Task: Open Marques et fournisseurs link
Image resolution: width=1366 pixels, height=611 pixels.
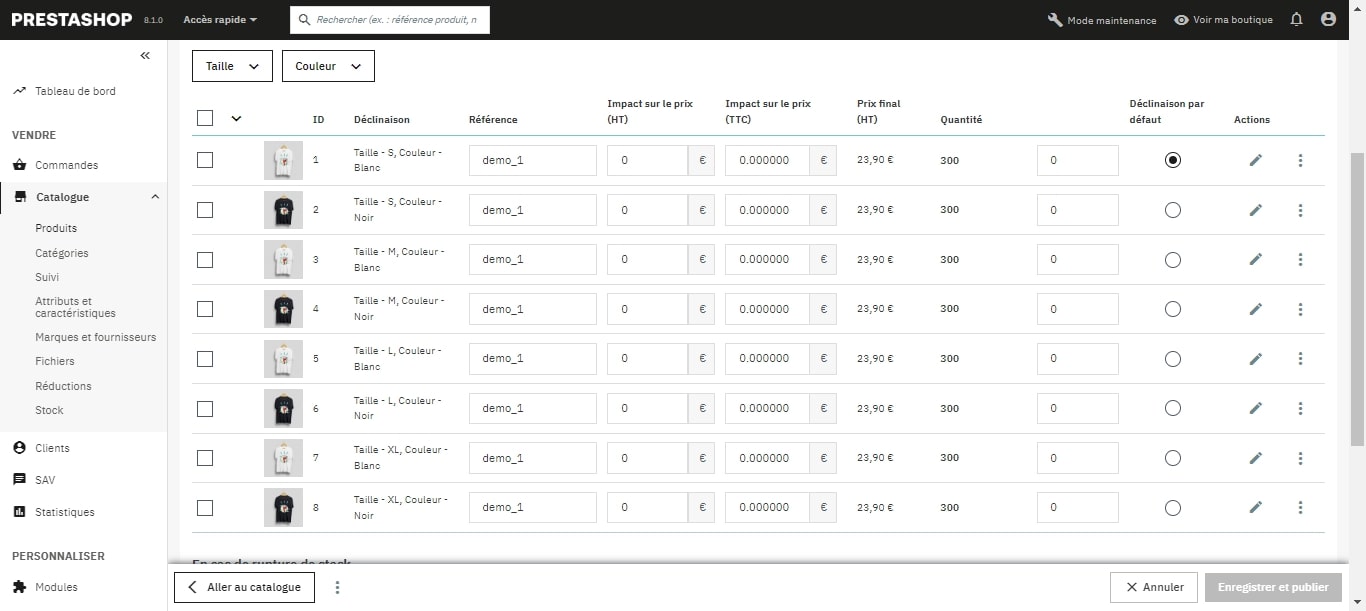Action: (x=96, y=337)
